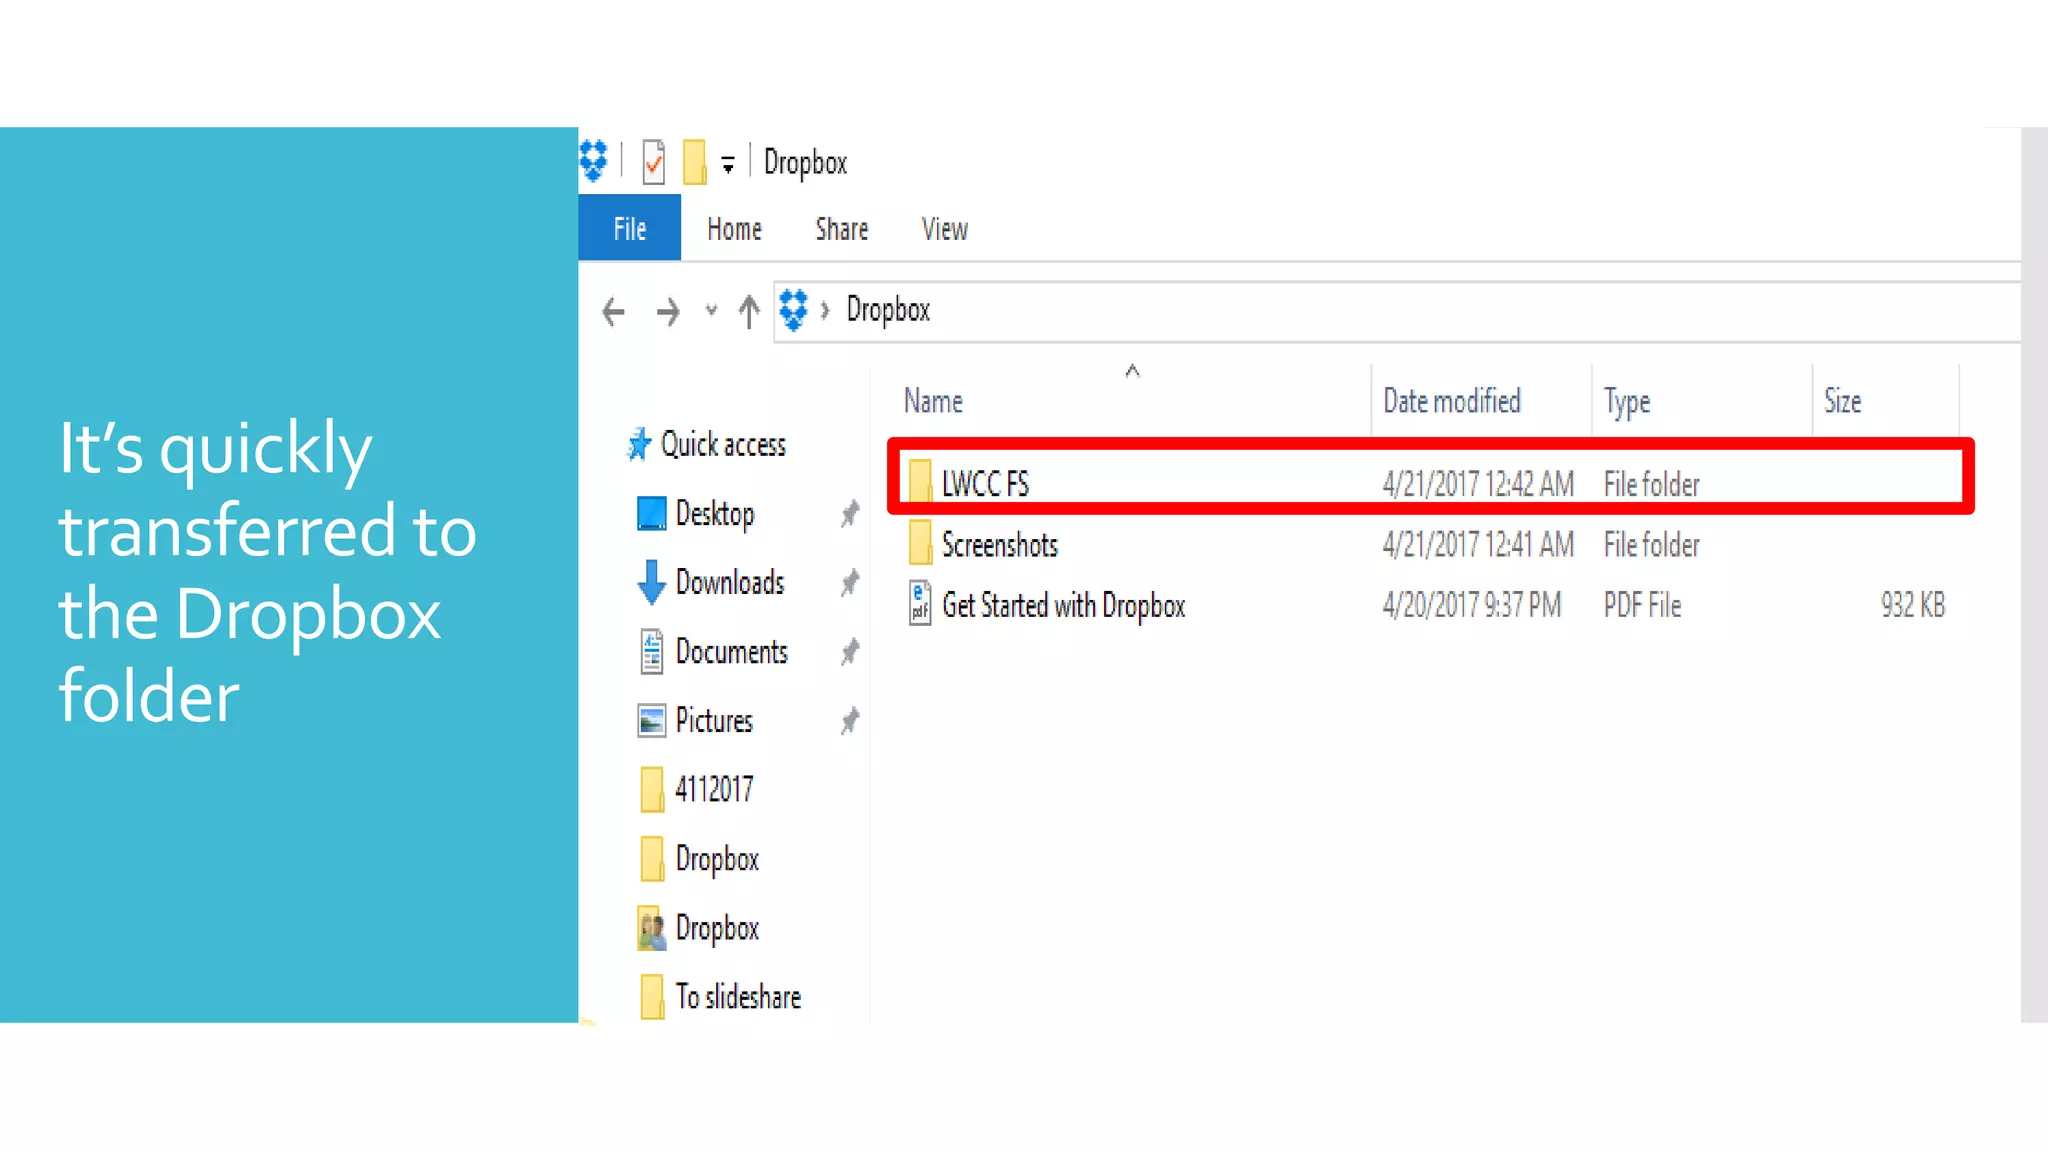Click the 932 KB size value

[x=1912, y=605]
